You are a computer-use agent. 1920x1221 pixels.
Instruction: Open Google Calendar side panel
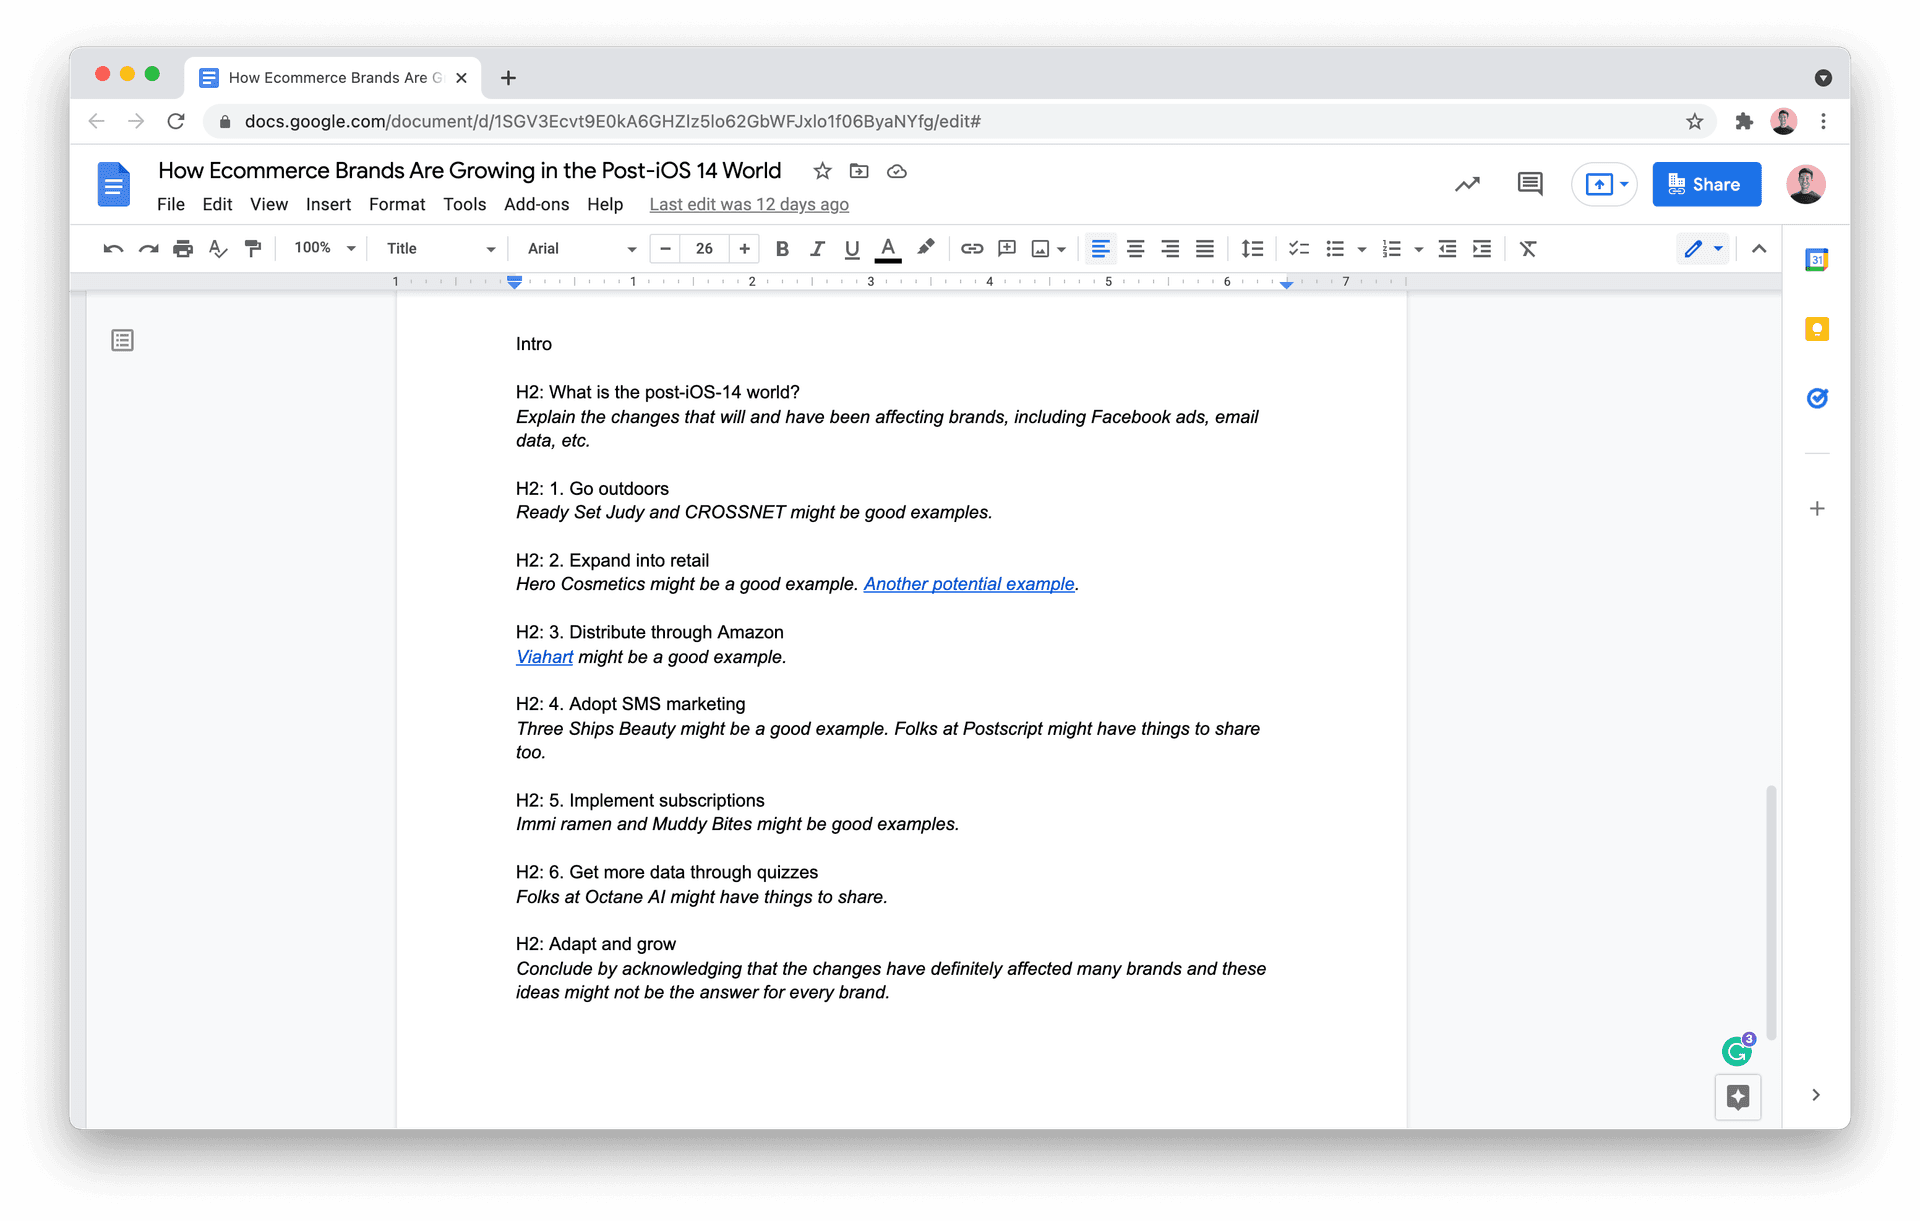1817,260
